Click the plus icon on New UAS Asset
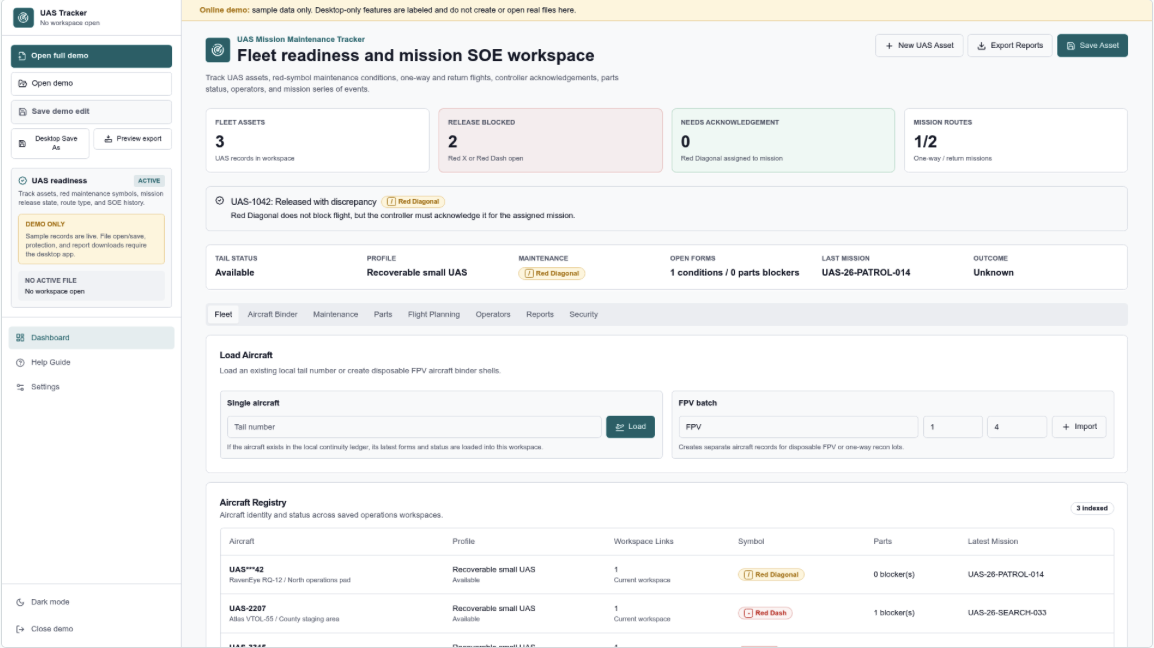The image size is (1154, 648). (889, 46)
